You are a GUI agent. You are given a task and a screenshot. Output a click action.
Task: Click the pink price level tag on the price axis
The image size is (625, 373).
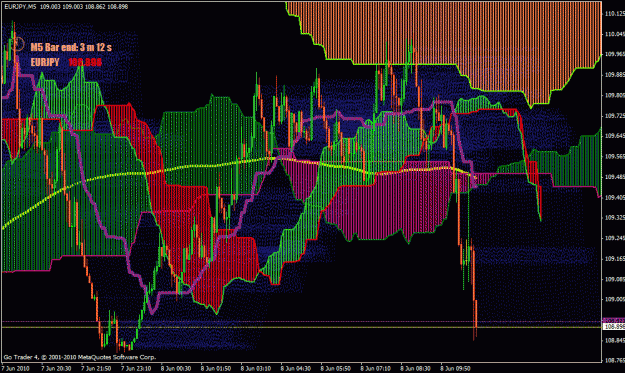tap(614, 320)
